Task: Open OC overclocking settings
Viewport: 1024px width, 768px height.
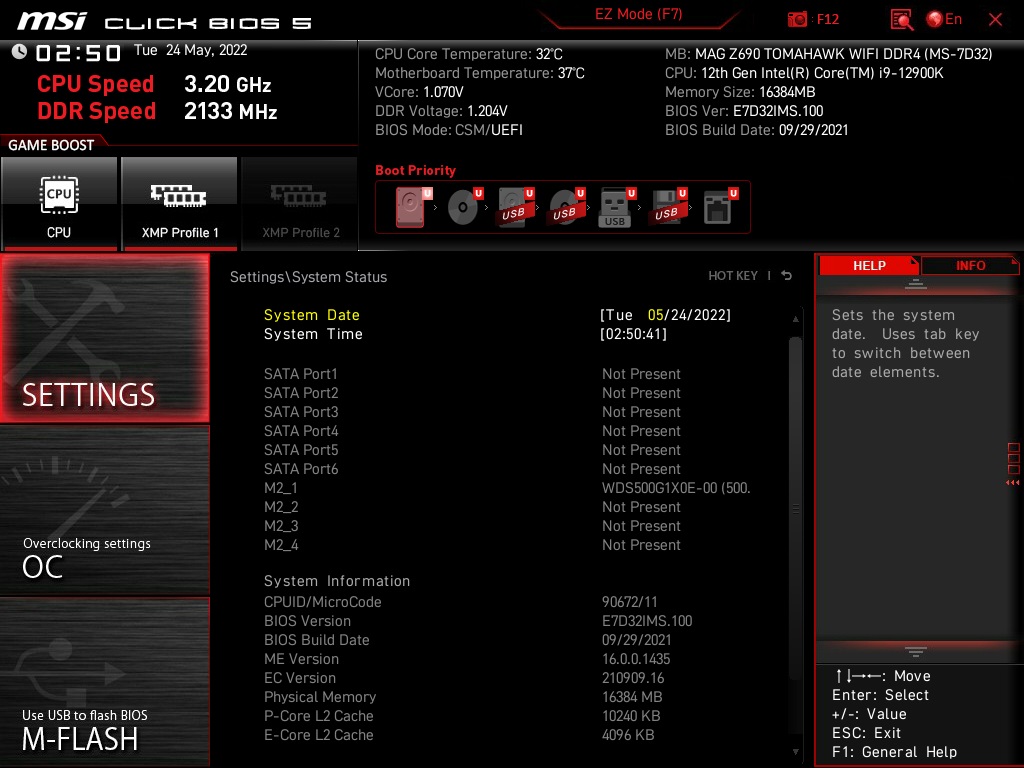Action: 104,510
